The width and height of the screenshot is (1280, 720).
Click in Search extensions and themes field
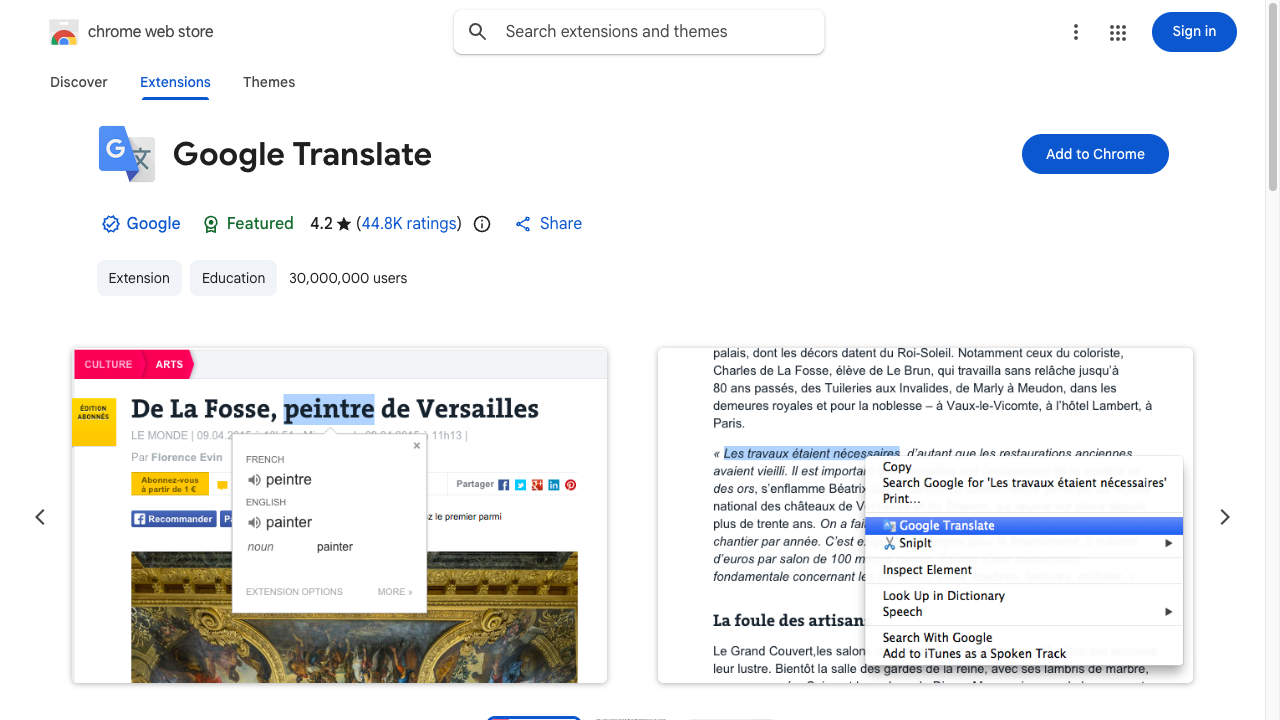tap(639, 32)
